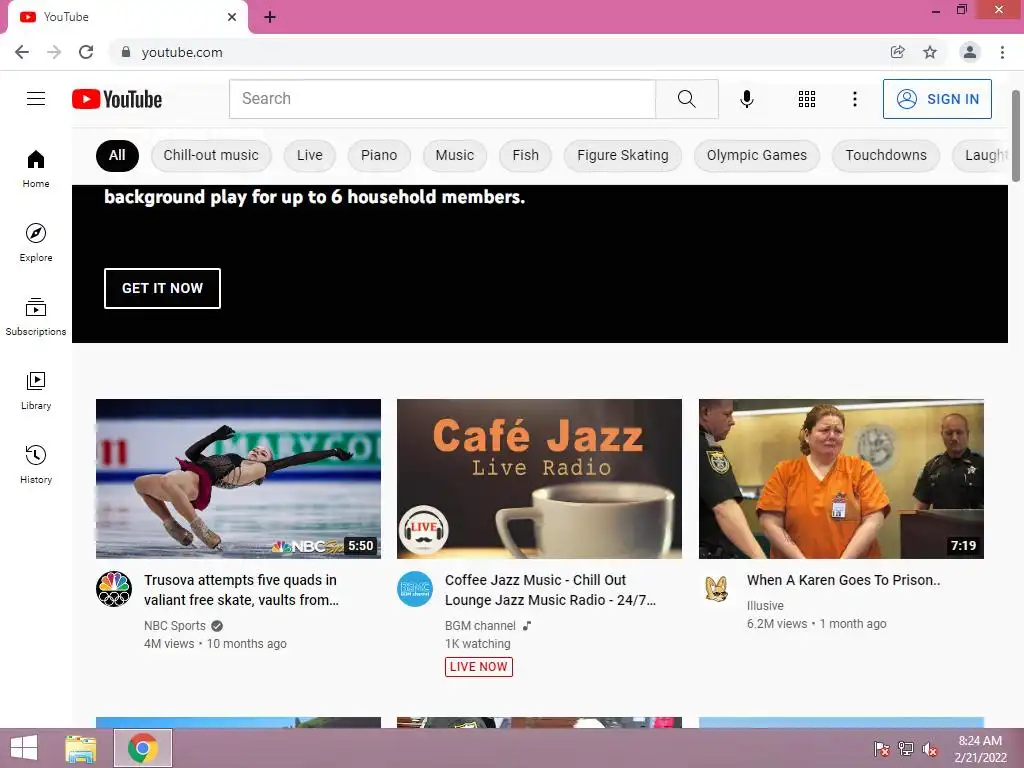Click the page vertical scrollbar
Screen dimensions: 1024x768
(1016, 136)
